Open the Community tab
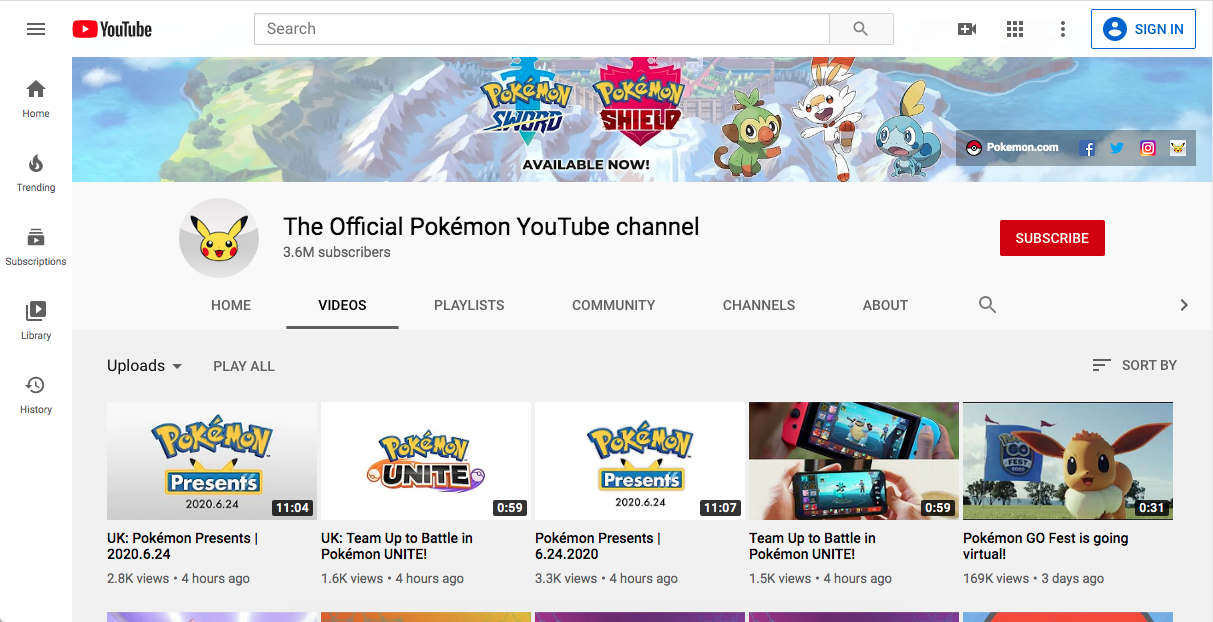Image resolution: width=1213 pixels, height=622 pixels. 614,305
